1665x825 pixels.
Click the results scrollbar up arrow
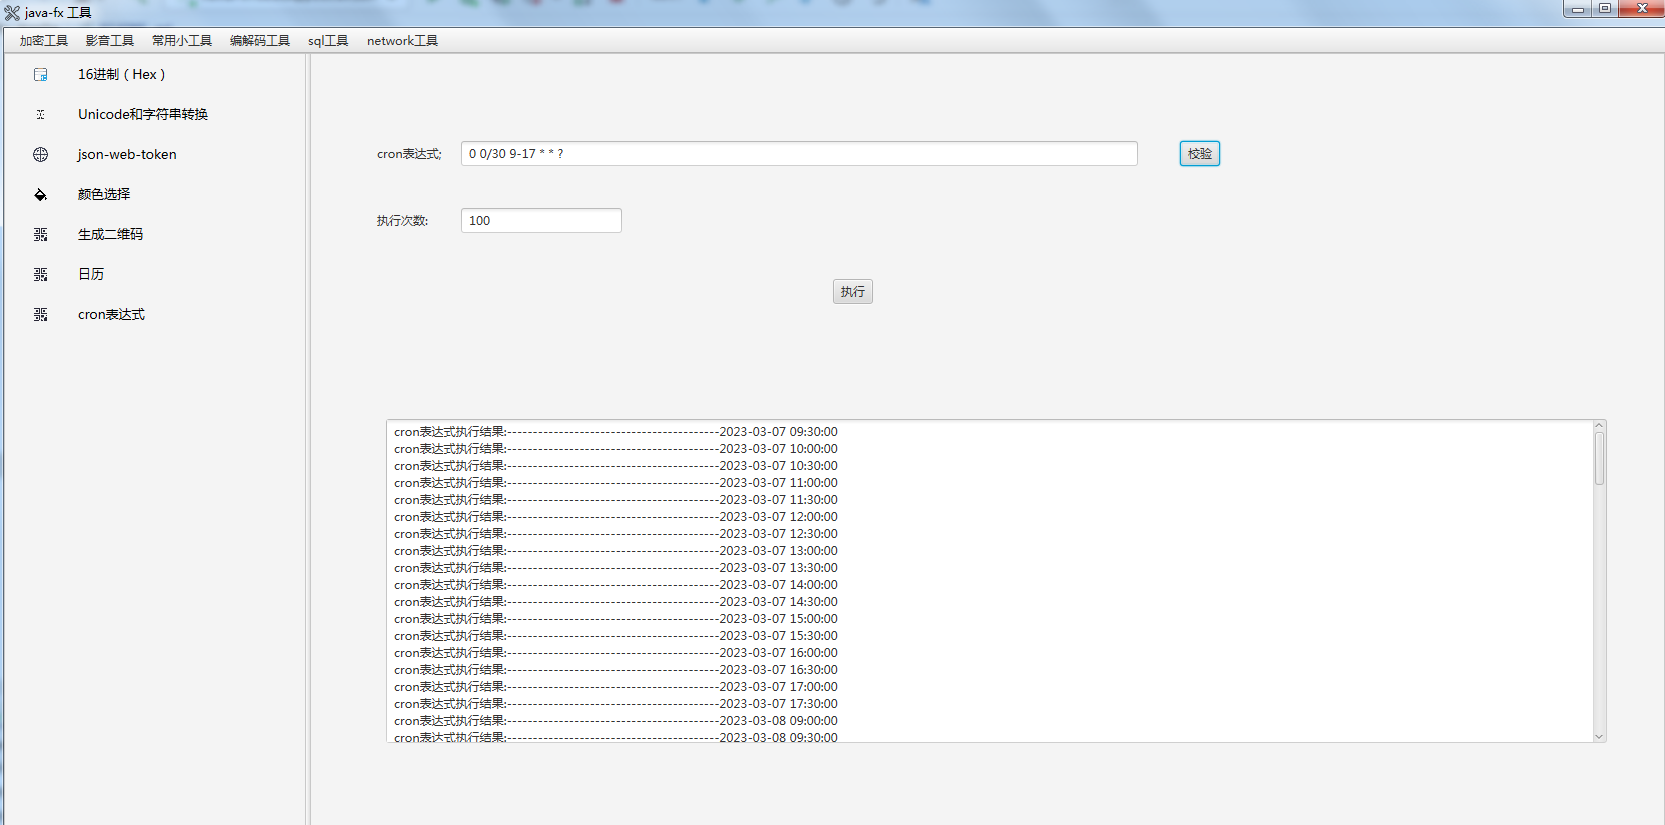point(1599,426)
